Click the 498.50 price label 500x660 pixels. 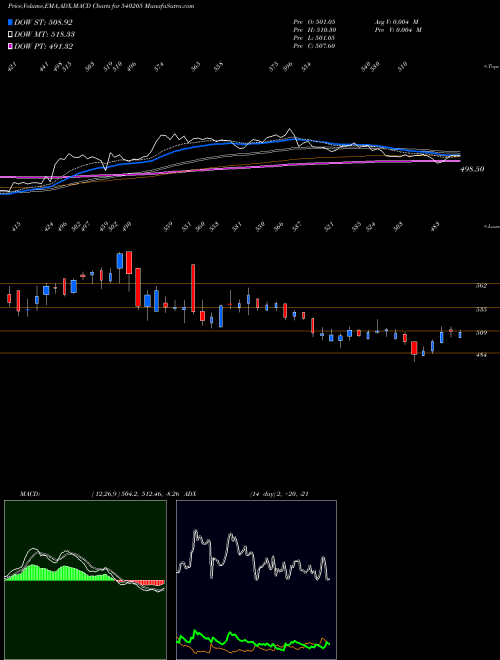click(472, 169)
